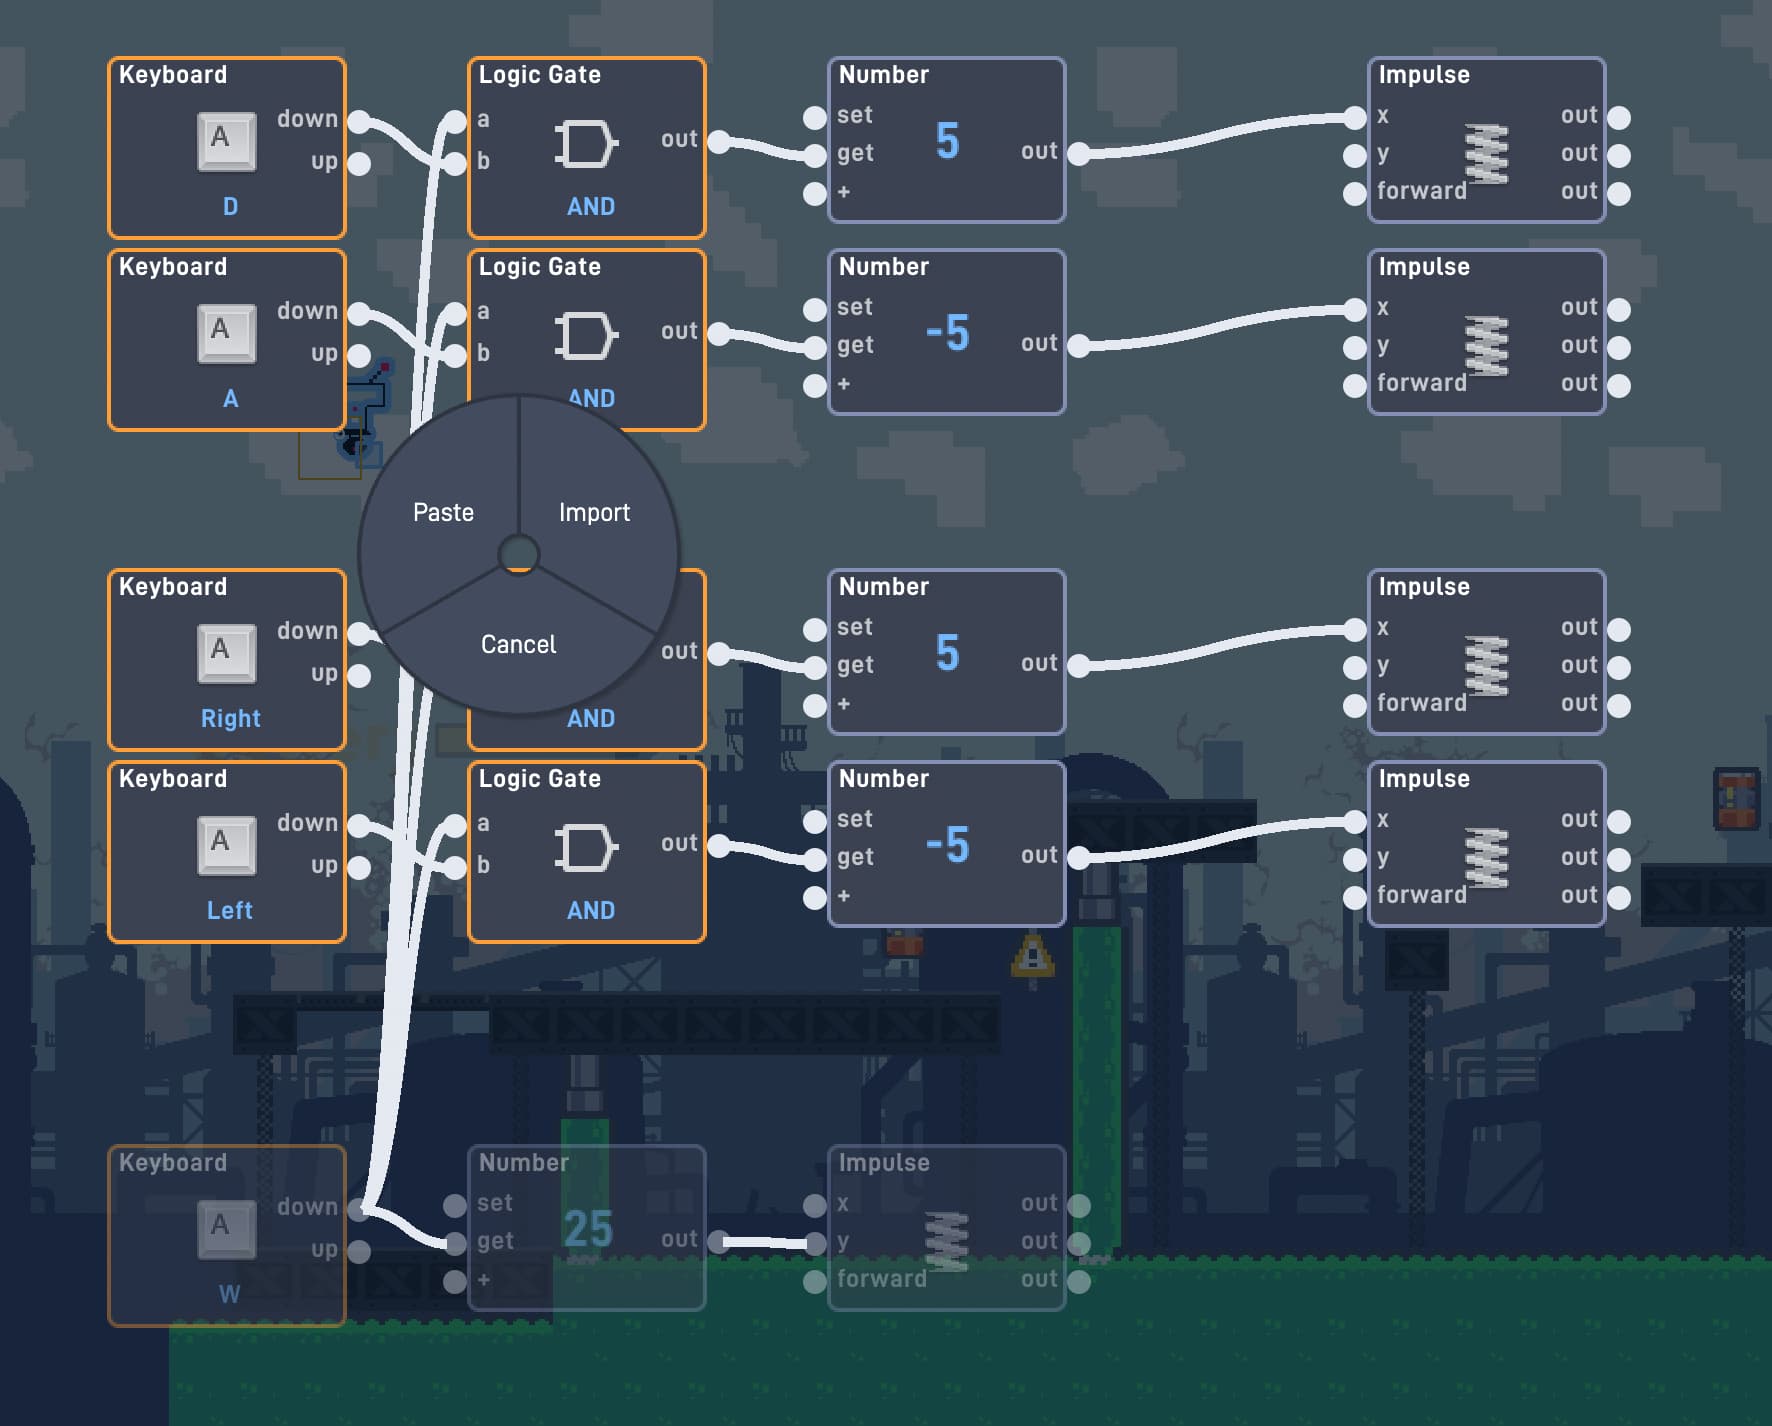This screenshot has height=1426, width=1772.
Task: Click the D key label on the first Keyboard node
Action: click(230, 207)
